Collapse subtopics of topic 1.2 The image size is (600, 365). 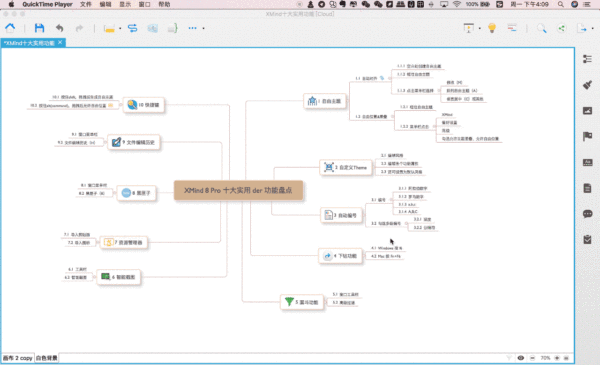pyautogui.click(x=392, y=116)
